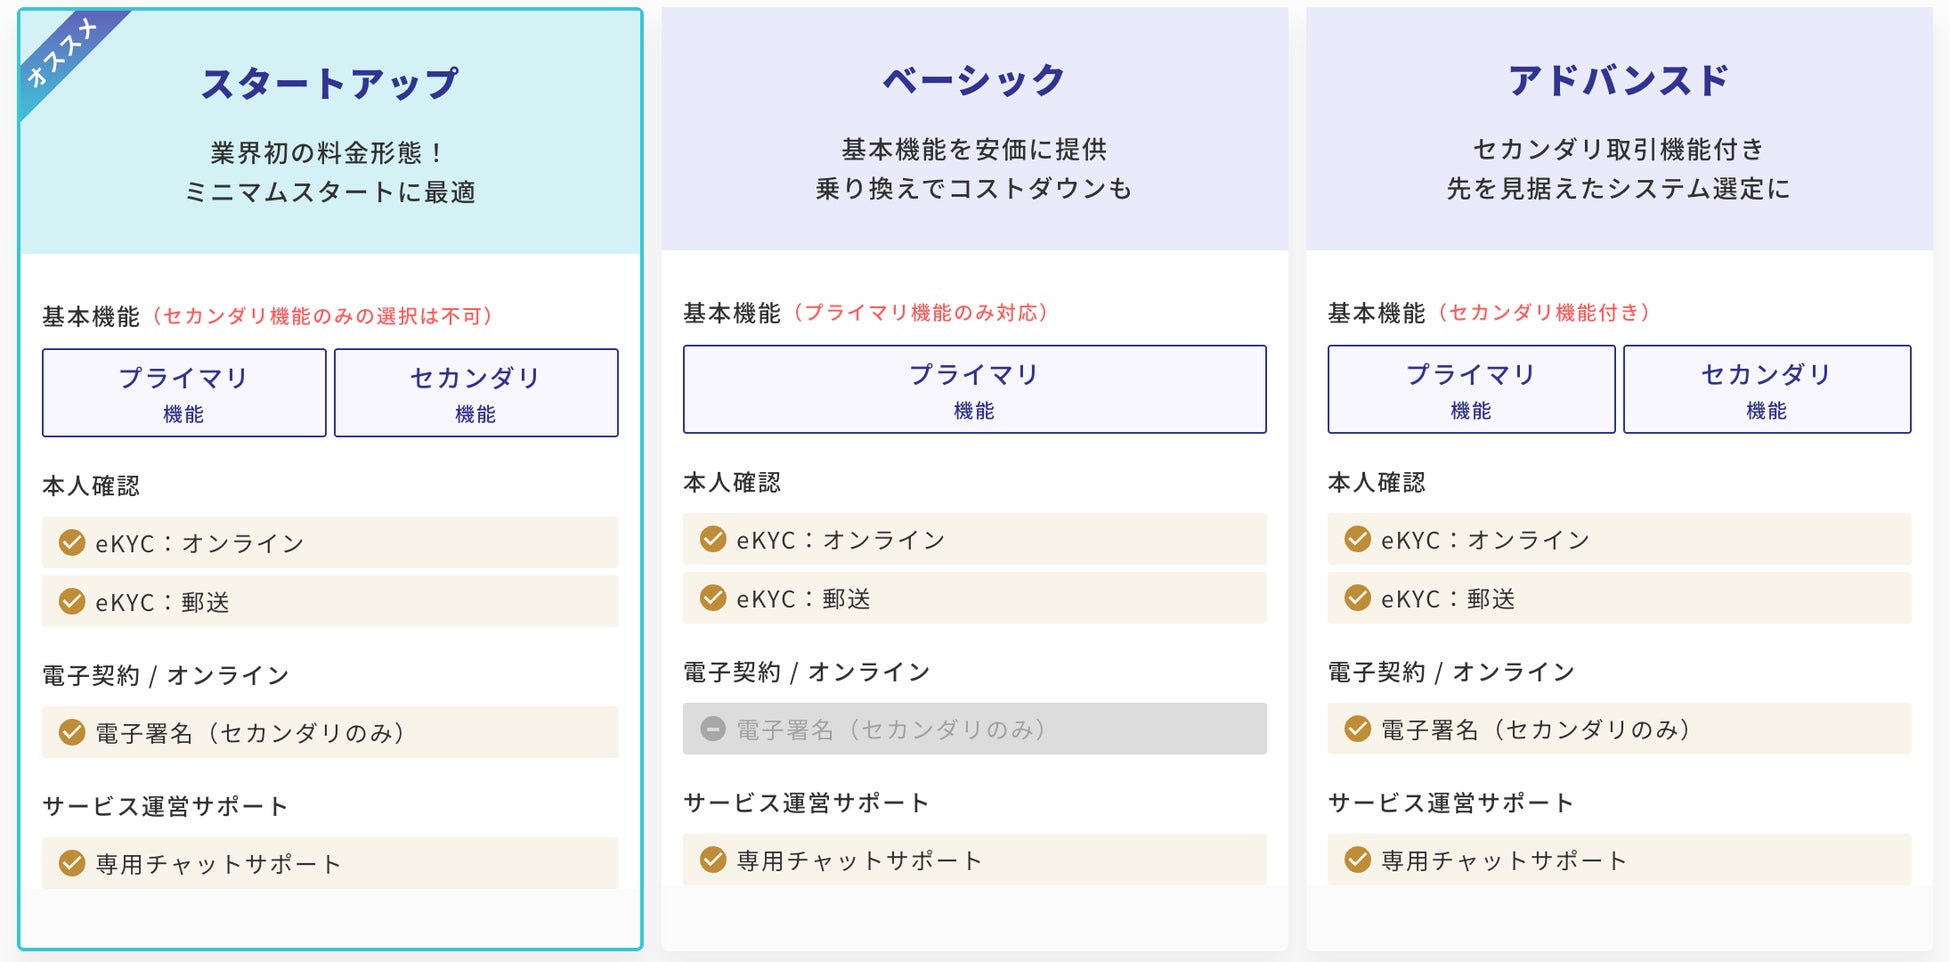Click the grey minus icon in Basic 電子署名 row
The image size is (1950, 962).
(713, 729)
